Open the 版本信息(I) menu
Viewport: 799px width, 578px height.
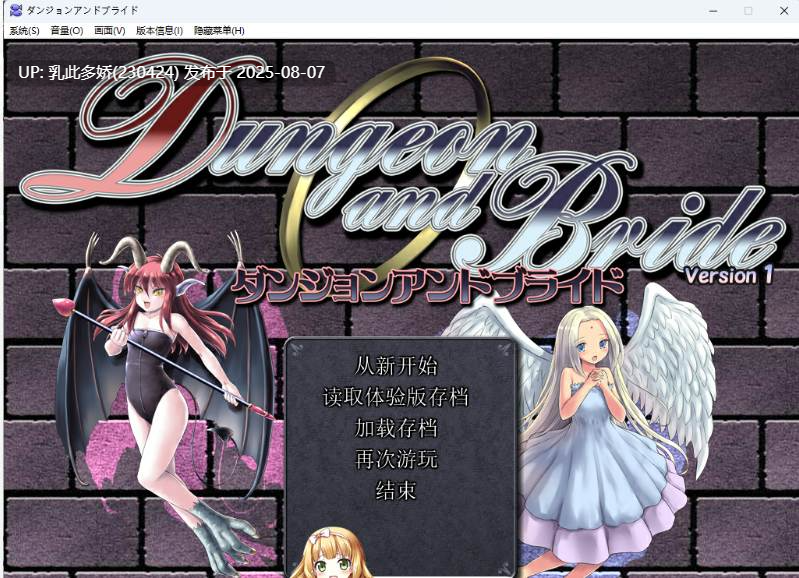tap(159, 31)
